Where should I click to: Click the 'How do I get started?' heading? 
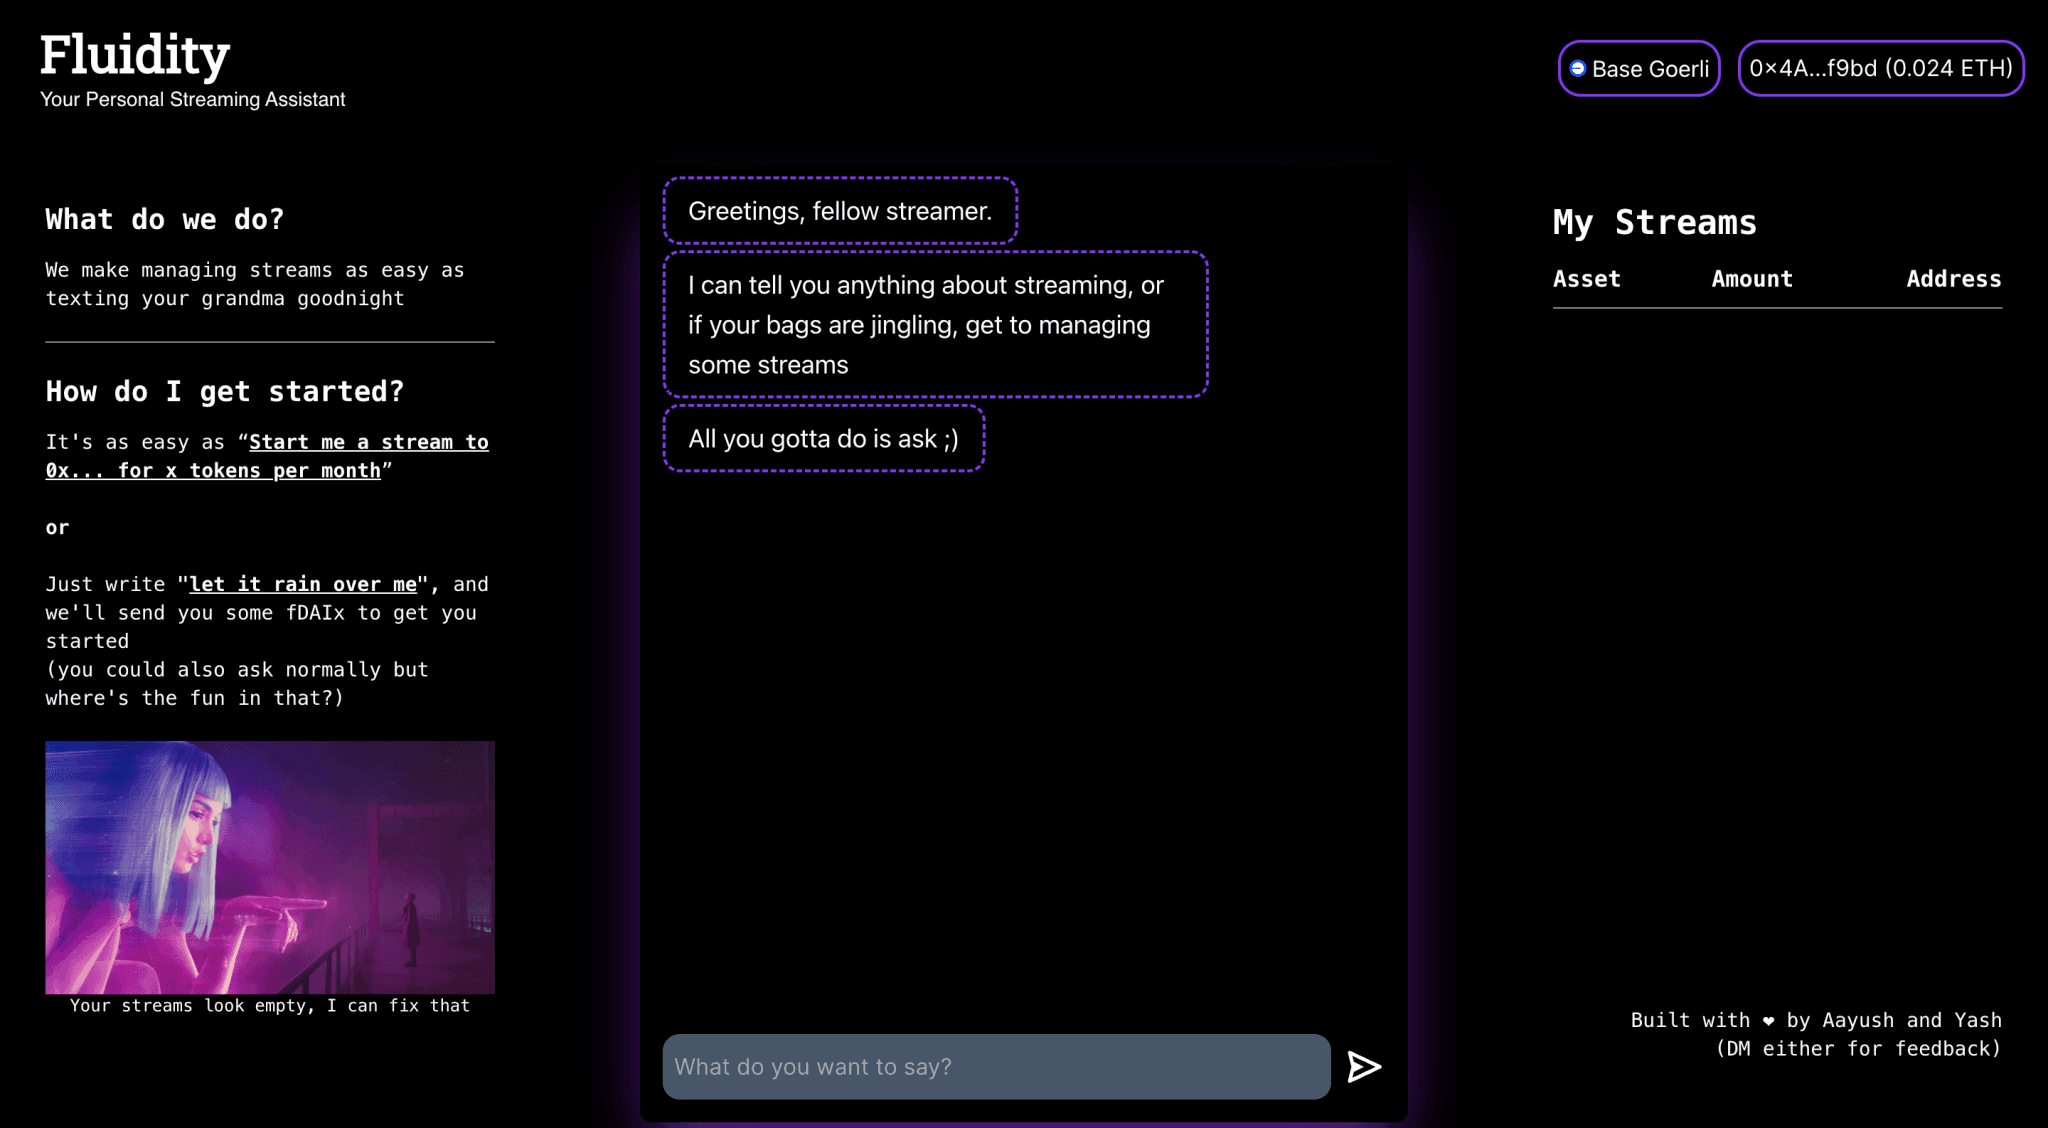click(225, 392)
